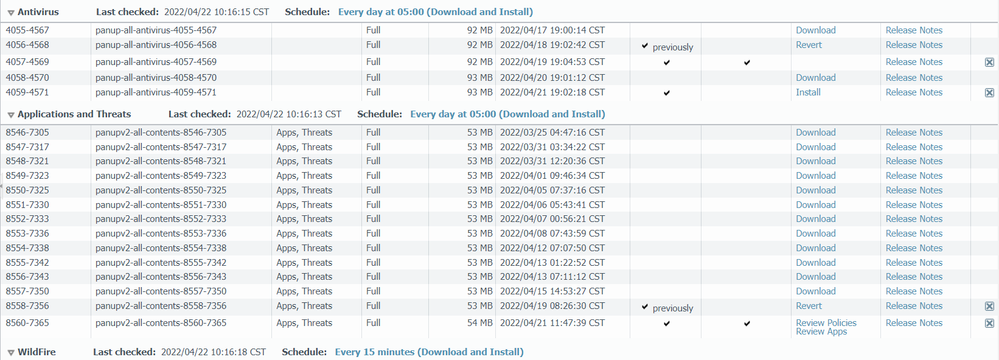Download content version 8551-7330

click(816, 205)
